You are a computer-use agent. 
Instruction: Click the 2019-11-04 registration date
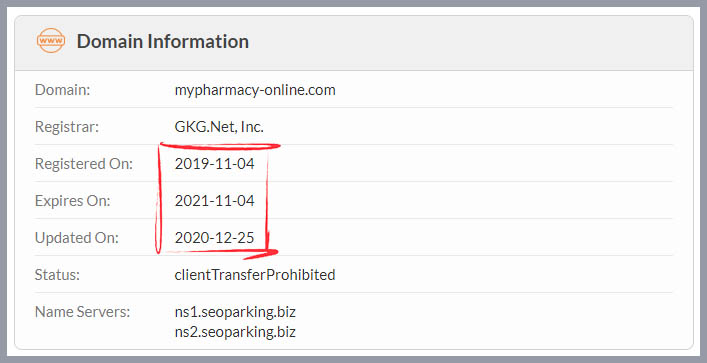[215, 164]
